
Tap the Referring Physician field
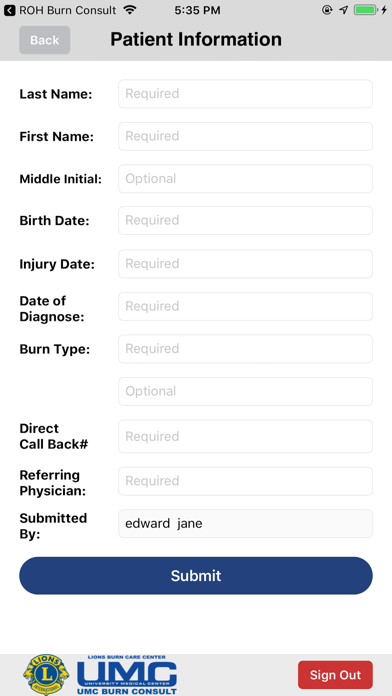(x=245, y=481)
